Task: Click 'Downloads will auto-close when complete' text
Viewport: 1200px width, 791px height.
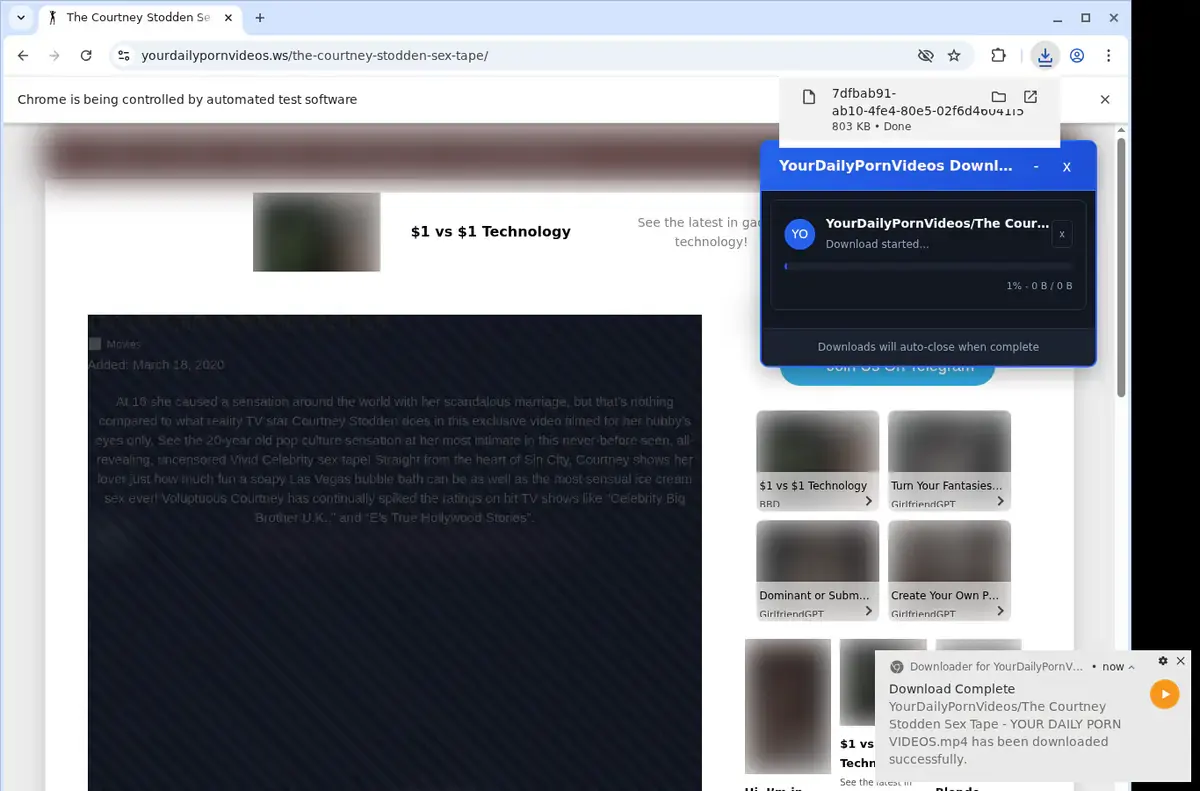Action: coord(928,347)
